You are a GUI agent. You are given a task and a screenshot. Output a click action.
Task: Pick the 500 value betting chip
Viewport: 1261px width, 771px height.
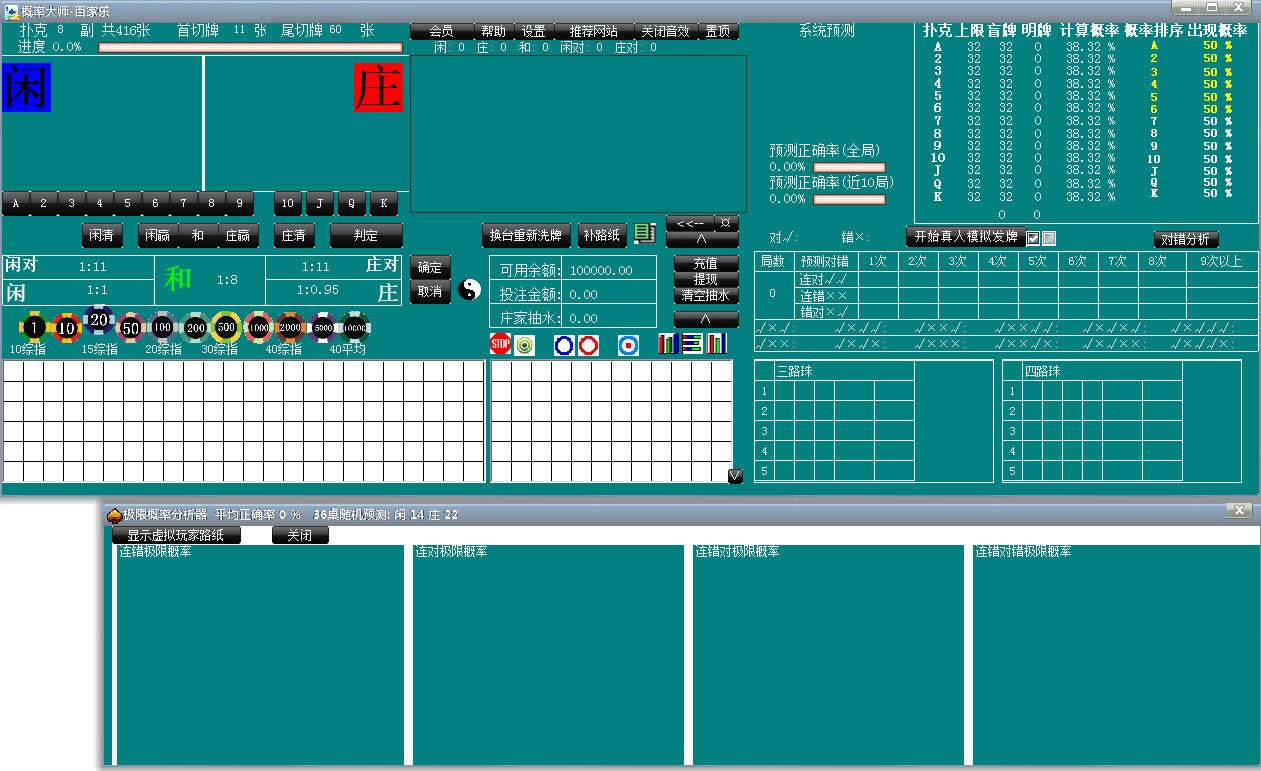coord(226,326)
